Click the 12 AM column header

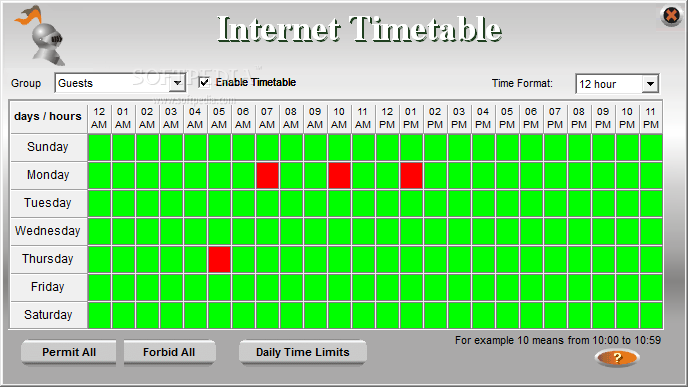[99, 118]
